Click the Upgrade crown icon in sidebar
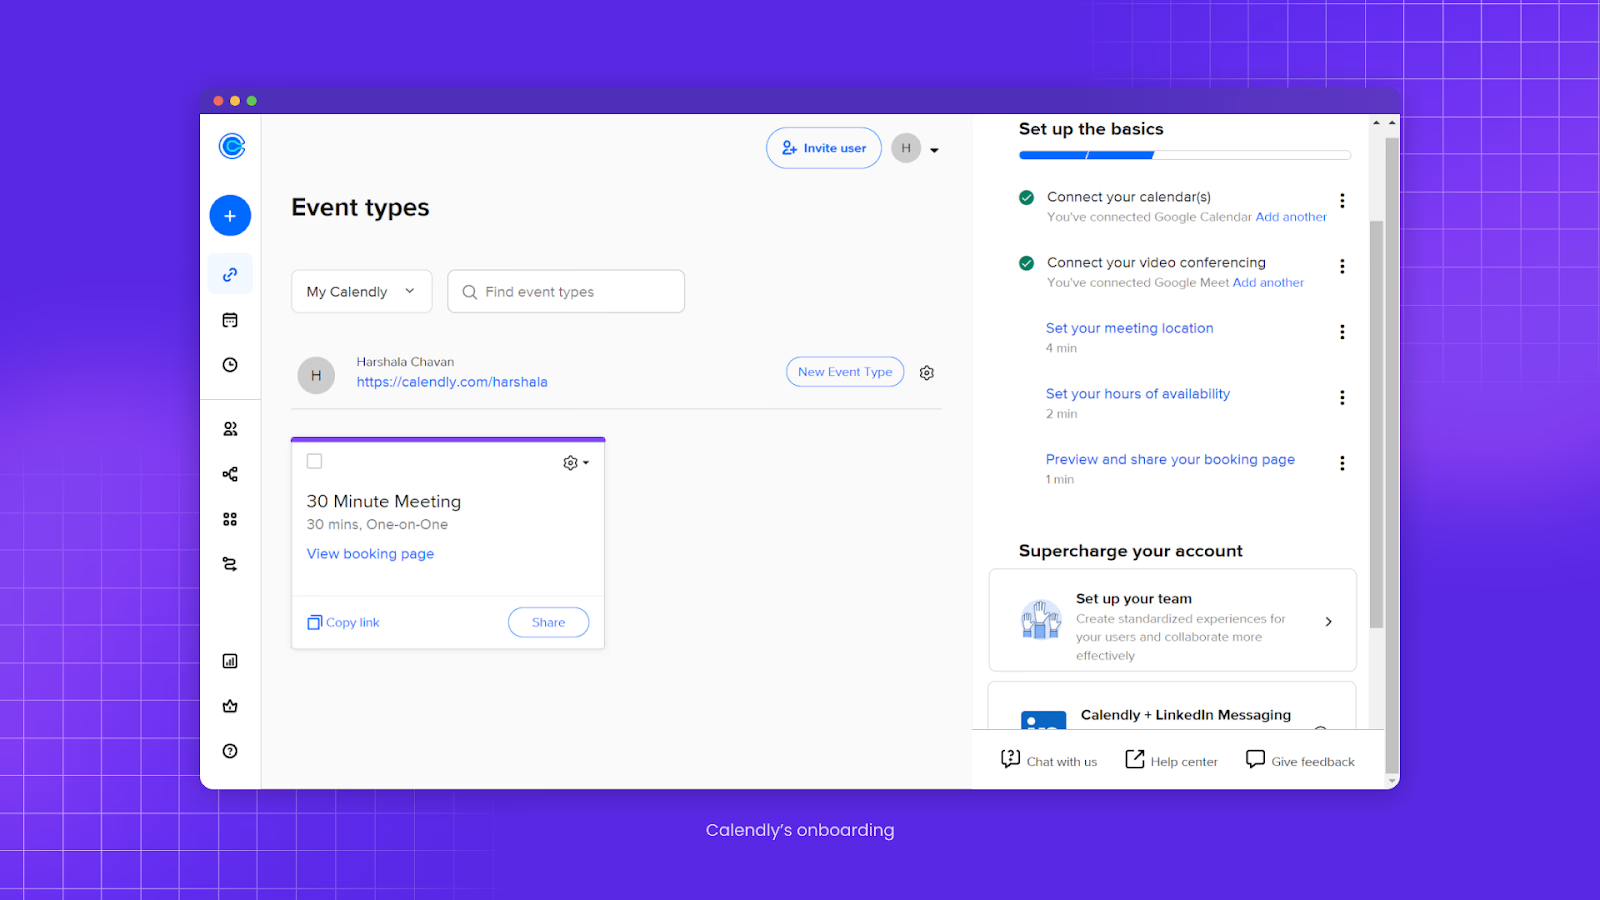This screenshot has height=900, width=1600. coord(230,706)
